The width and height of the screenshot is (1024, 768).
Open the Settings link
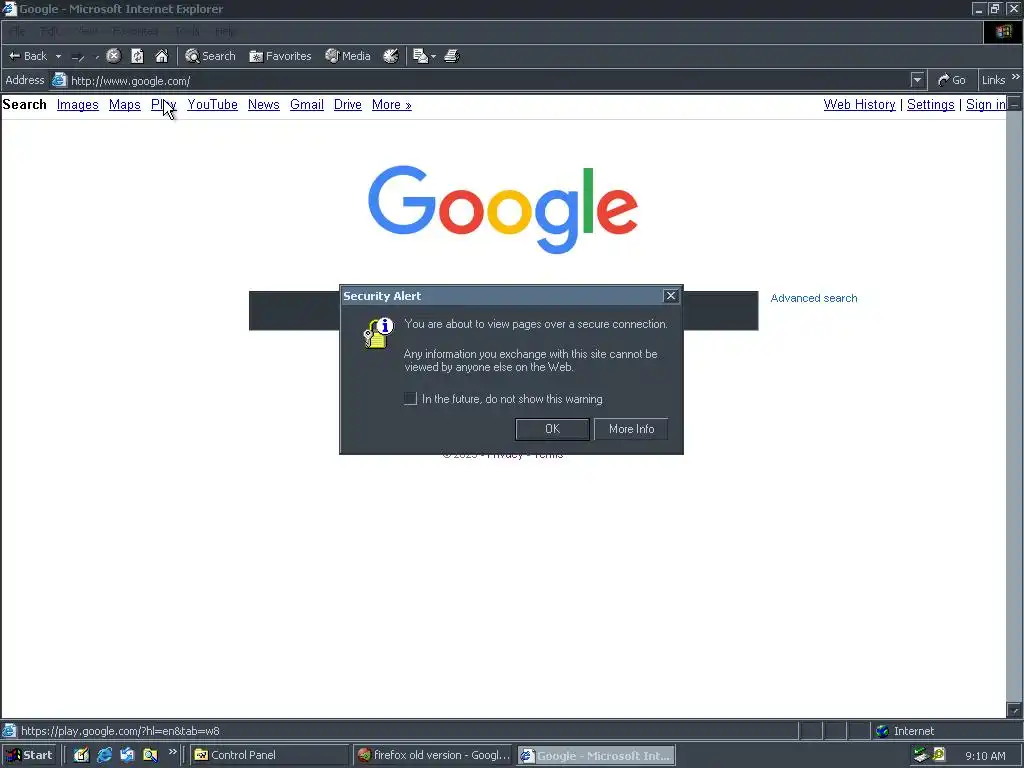point(931,104)
